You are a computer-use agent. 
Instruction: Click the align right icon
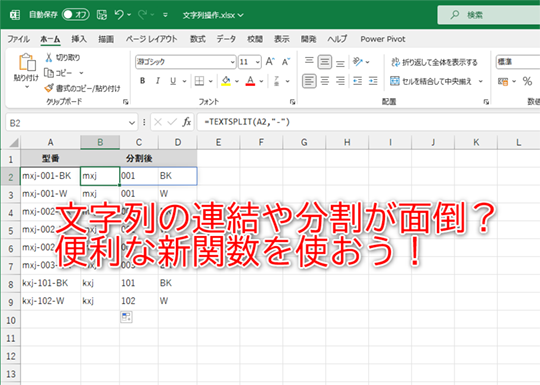point(340,81)
